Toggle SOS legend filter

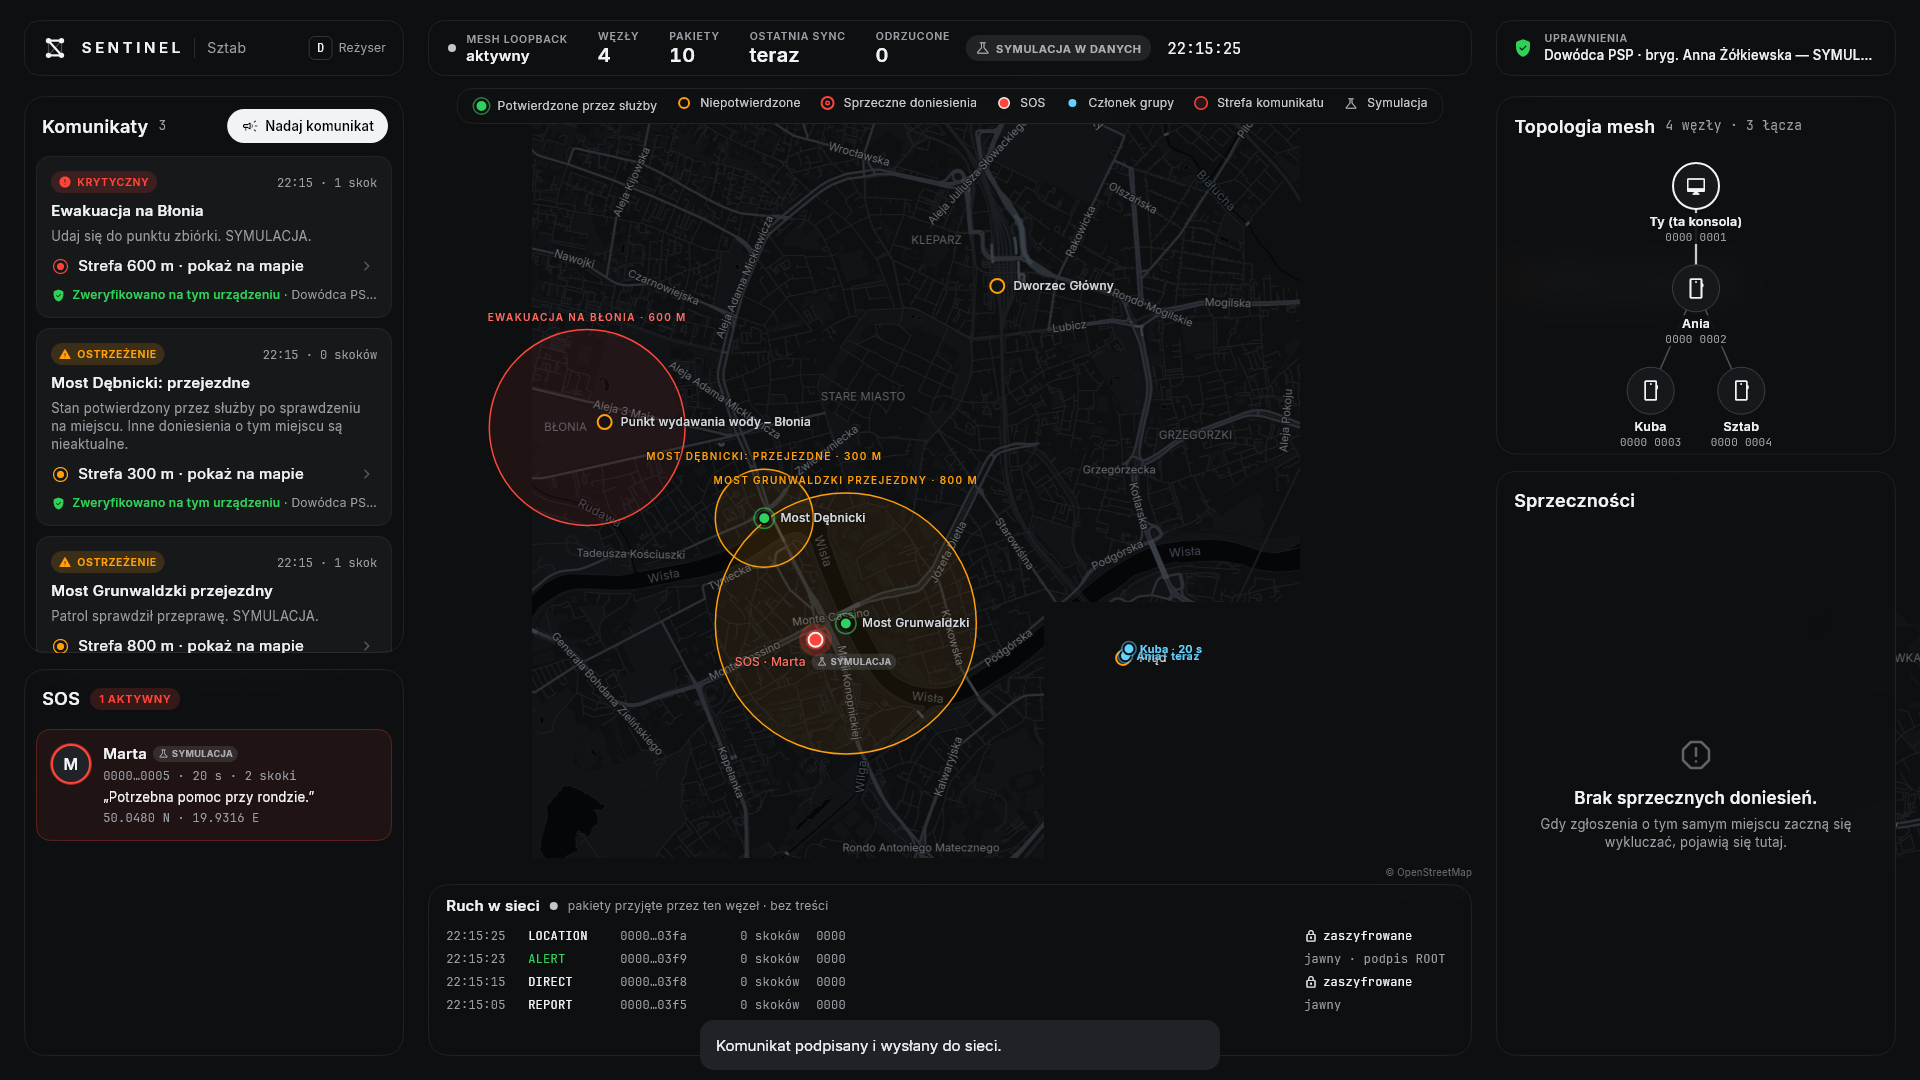pos(1021,103)
